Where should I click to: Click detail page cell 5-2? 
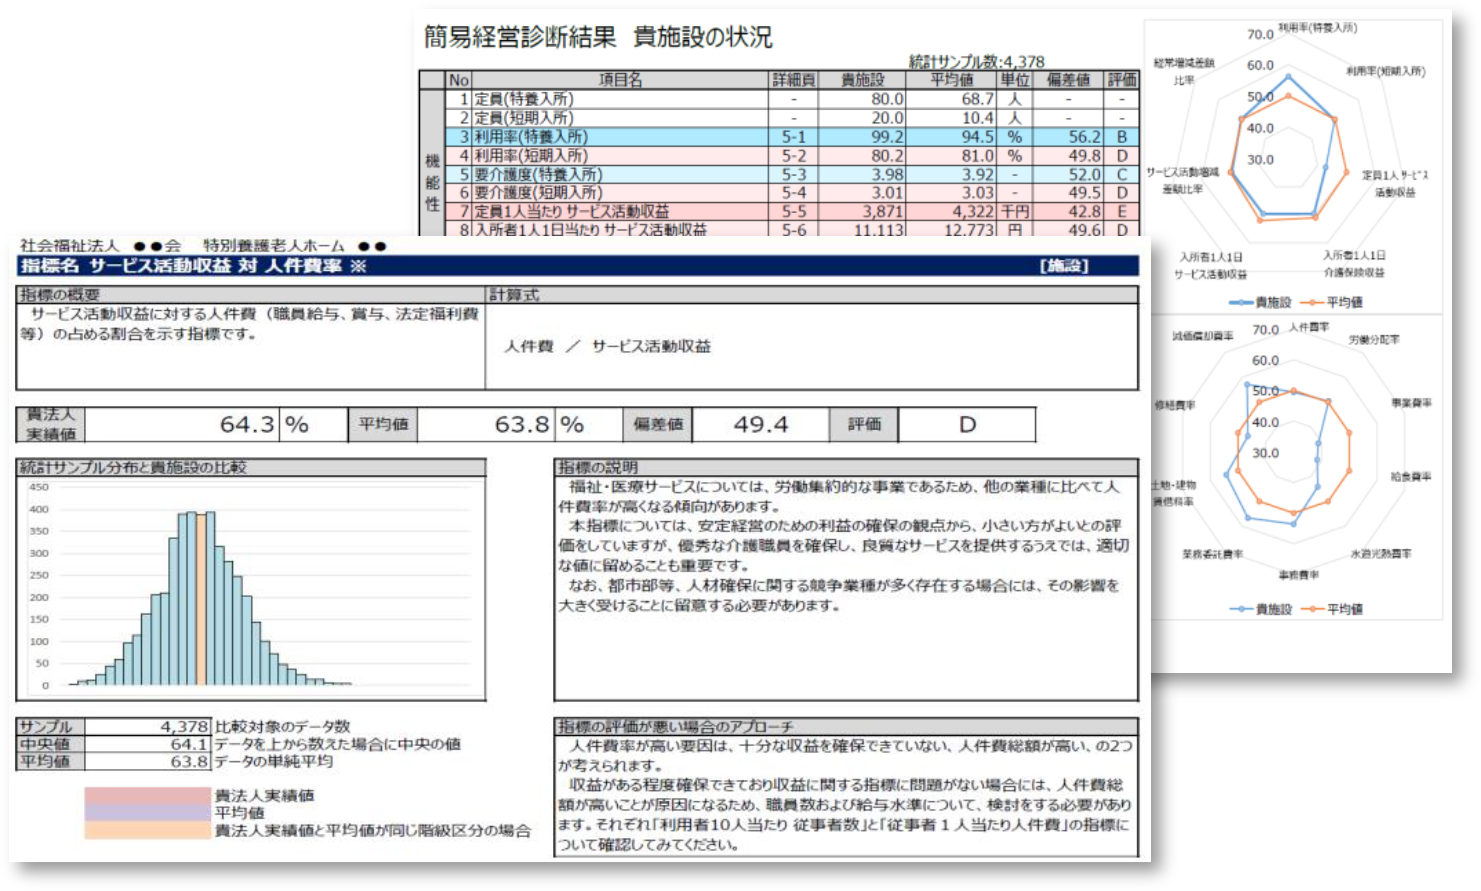coord(794,156)
